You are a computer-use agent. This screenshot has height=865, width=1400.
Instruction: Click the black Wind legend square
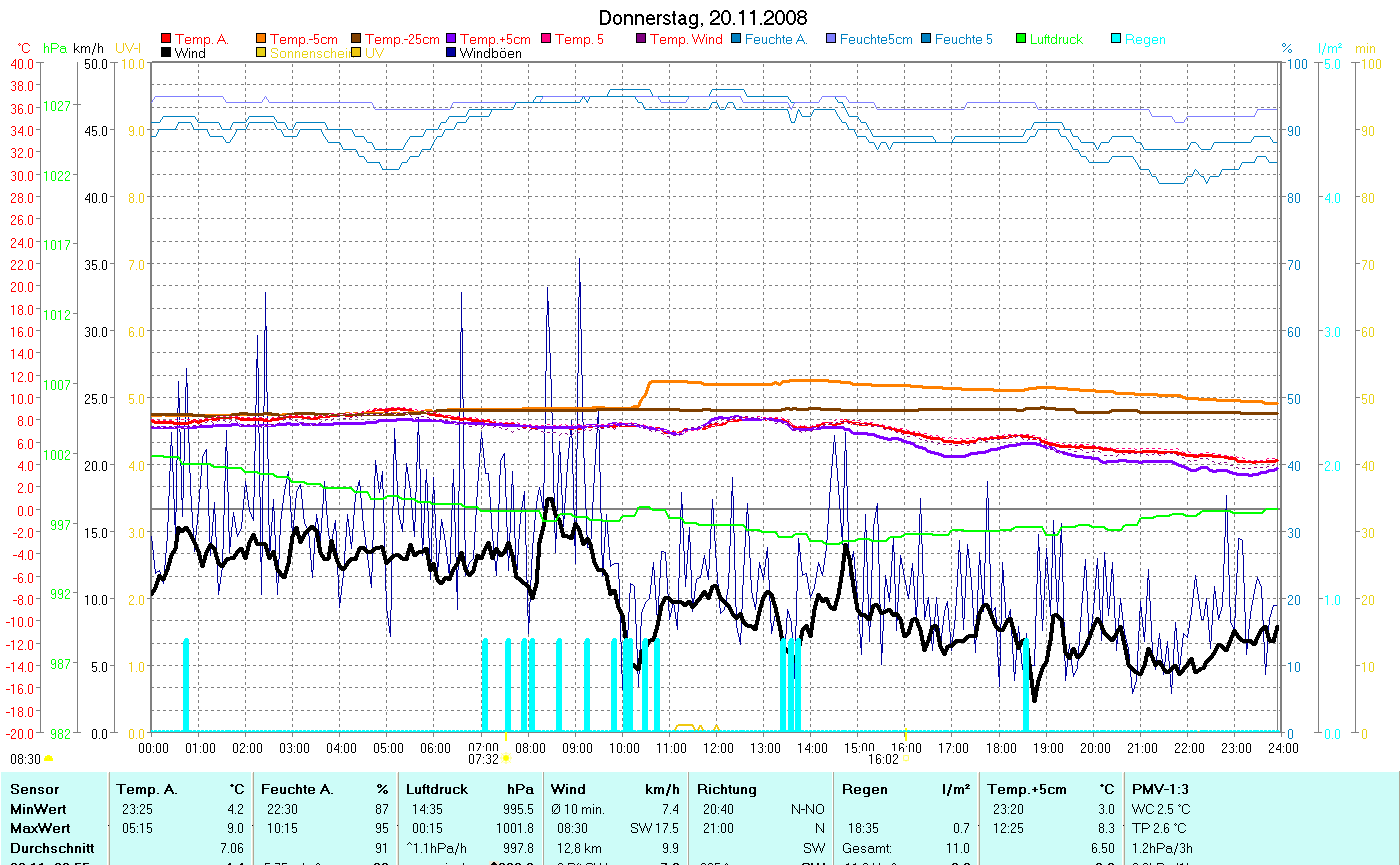[166, 53]
